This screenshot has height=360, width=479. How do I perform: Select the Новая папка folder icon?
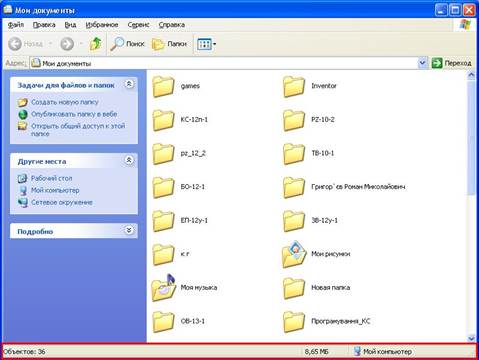click(294, 288)
